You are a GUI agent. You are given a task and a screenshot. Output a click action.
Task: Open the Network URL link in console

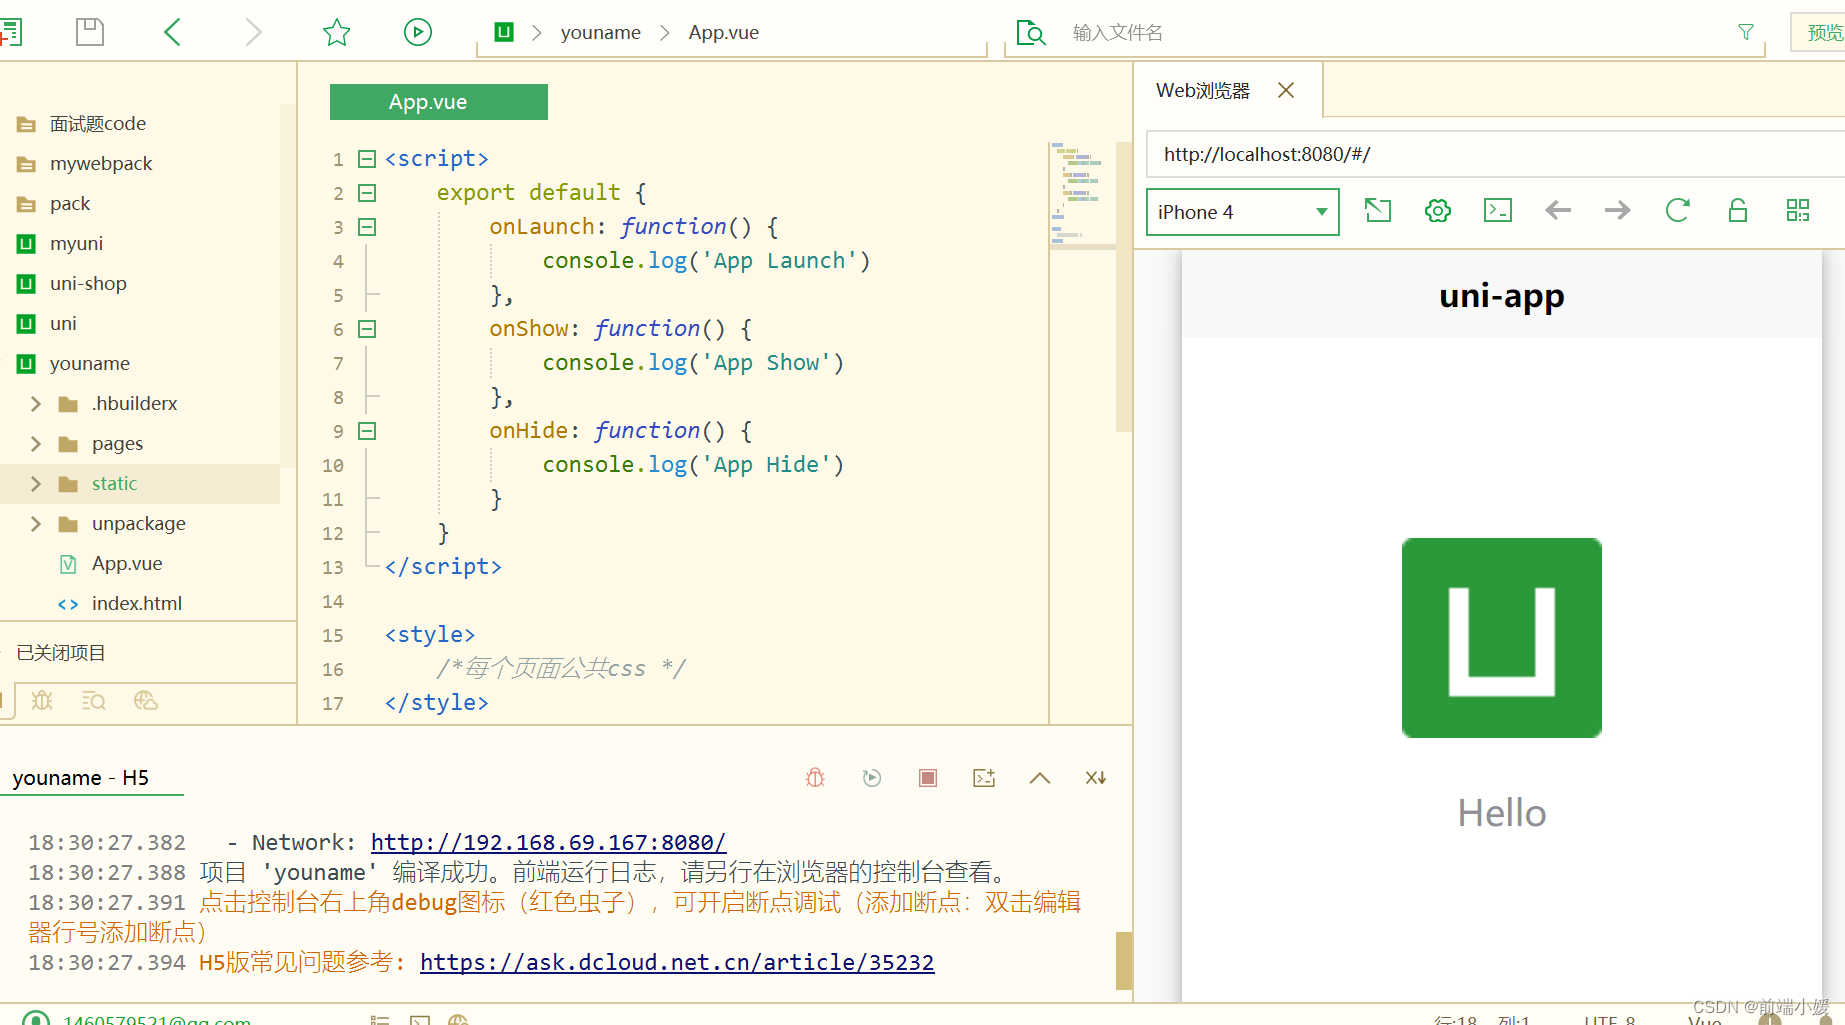(x=548, y=843)
